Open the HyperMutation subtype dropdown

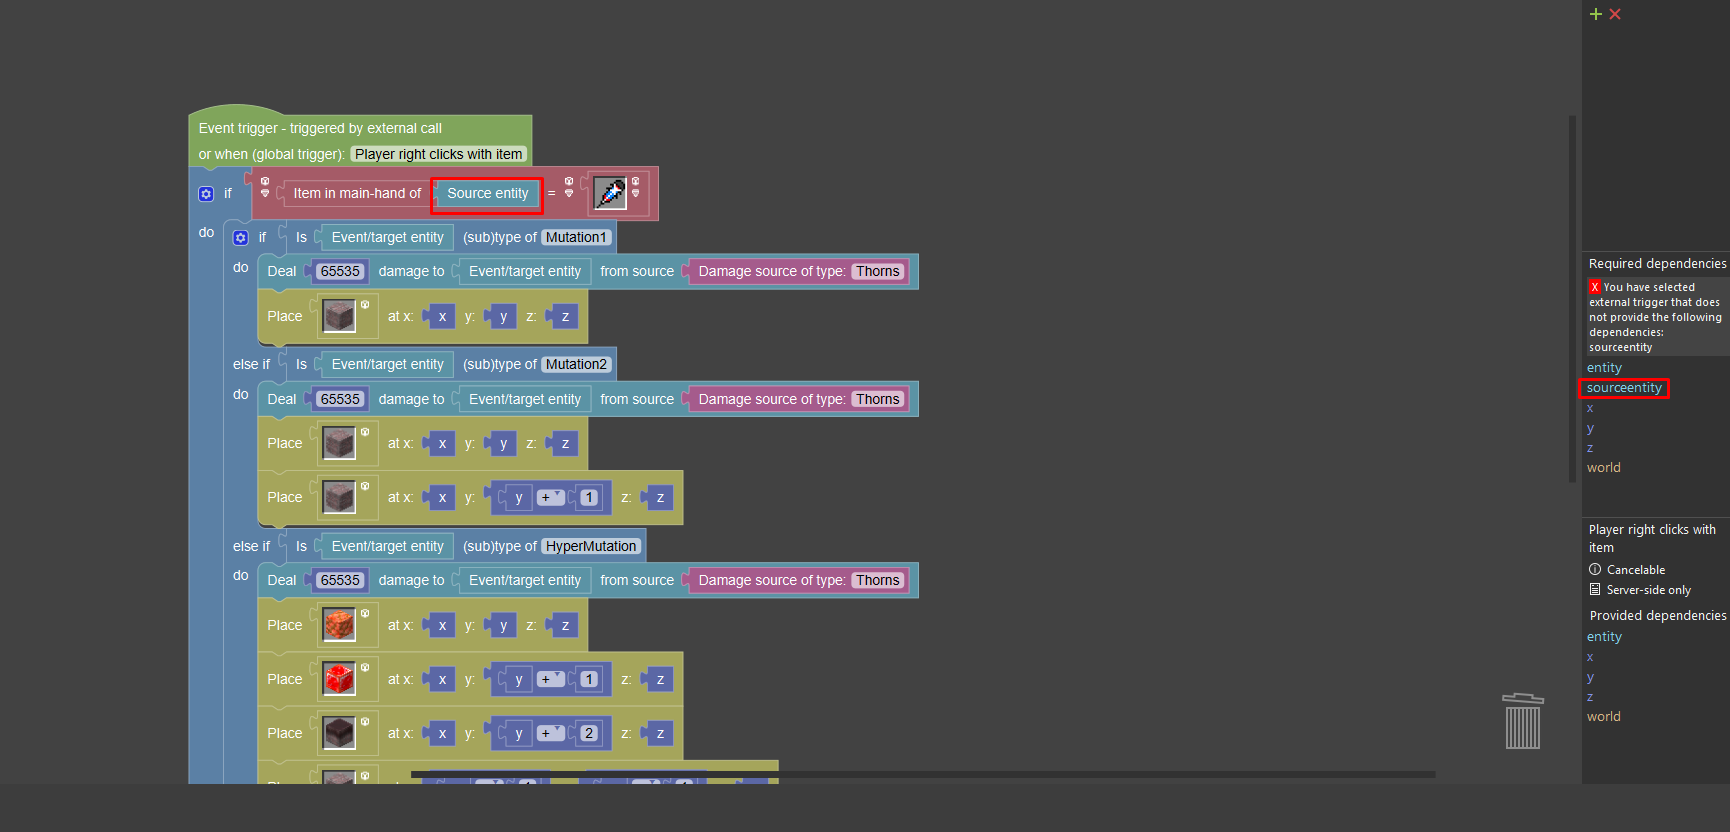(591, 547)
